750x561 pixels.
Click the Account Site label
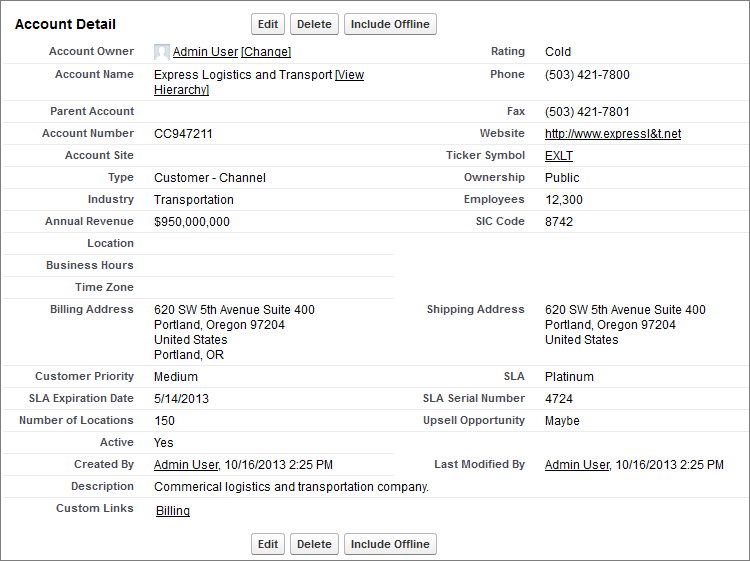pos(99,155)
